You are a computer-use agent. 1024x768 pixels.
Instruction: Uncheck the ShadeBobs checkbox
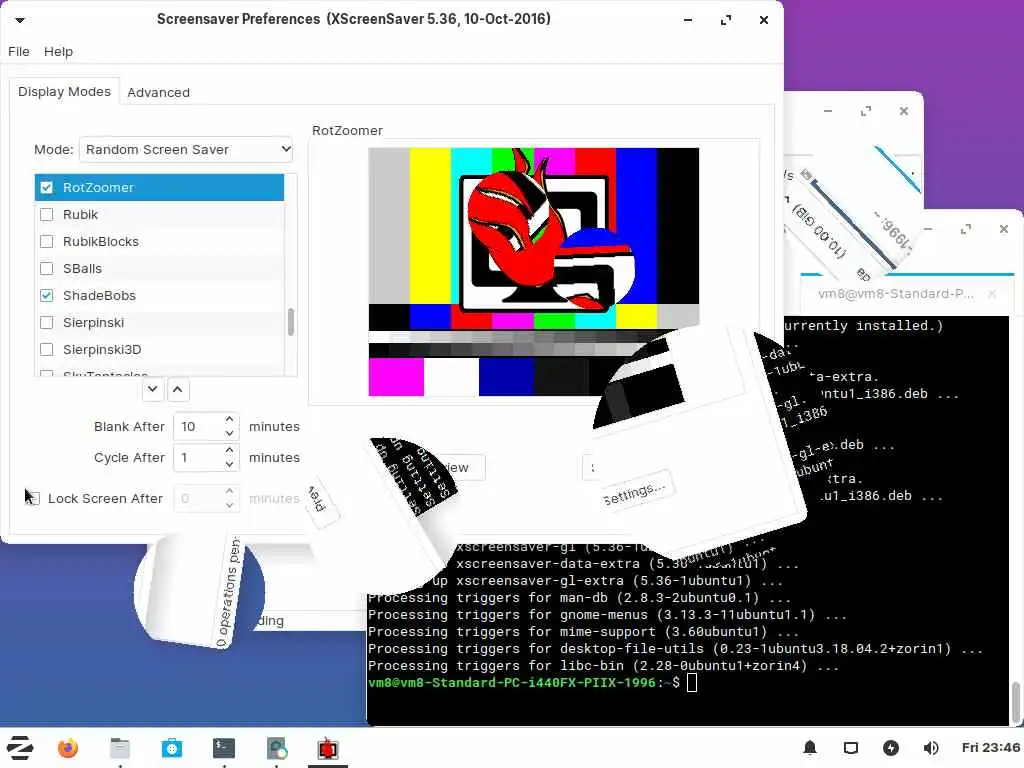pyautogui.click(x=46, y=295)
